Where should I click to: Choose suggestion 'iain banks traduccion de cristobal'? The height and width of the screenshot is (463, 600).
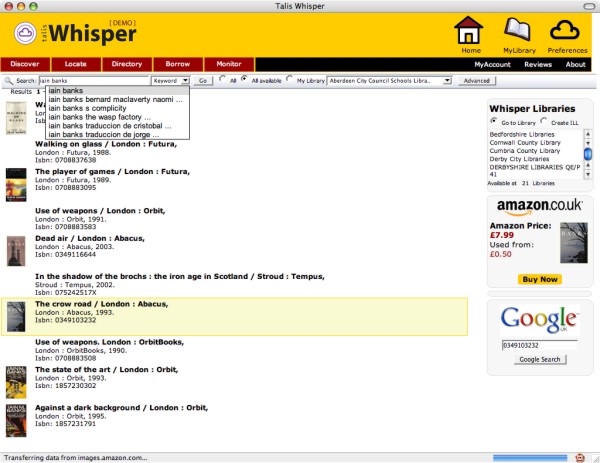click(117, 126)
